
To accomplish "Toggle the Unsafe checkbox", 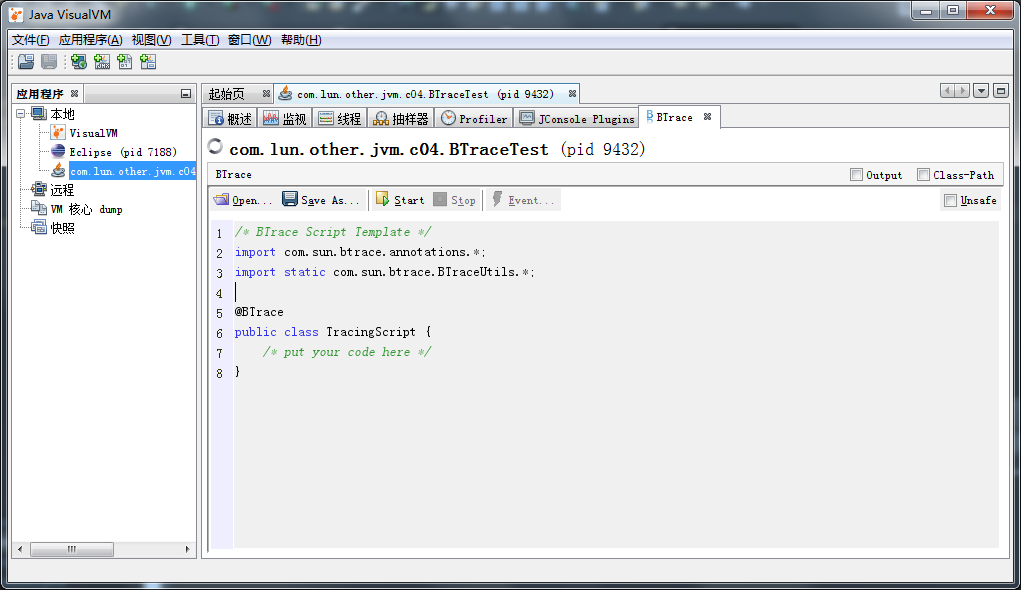I will click(950, 201).
